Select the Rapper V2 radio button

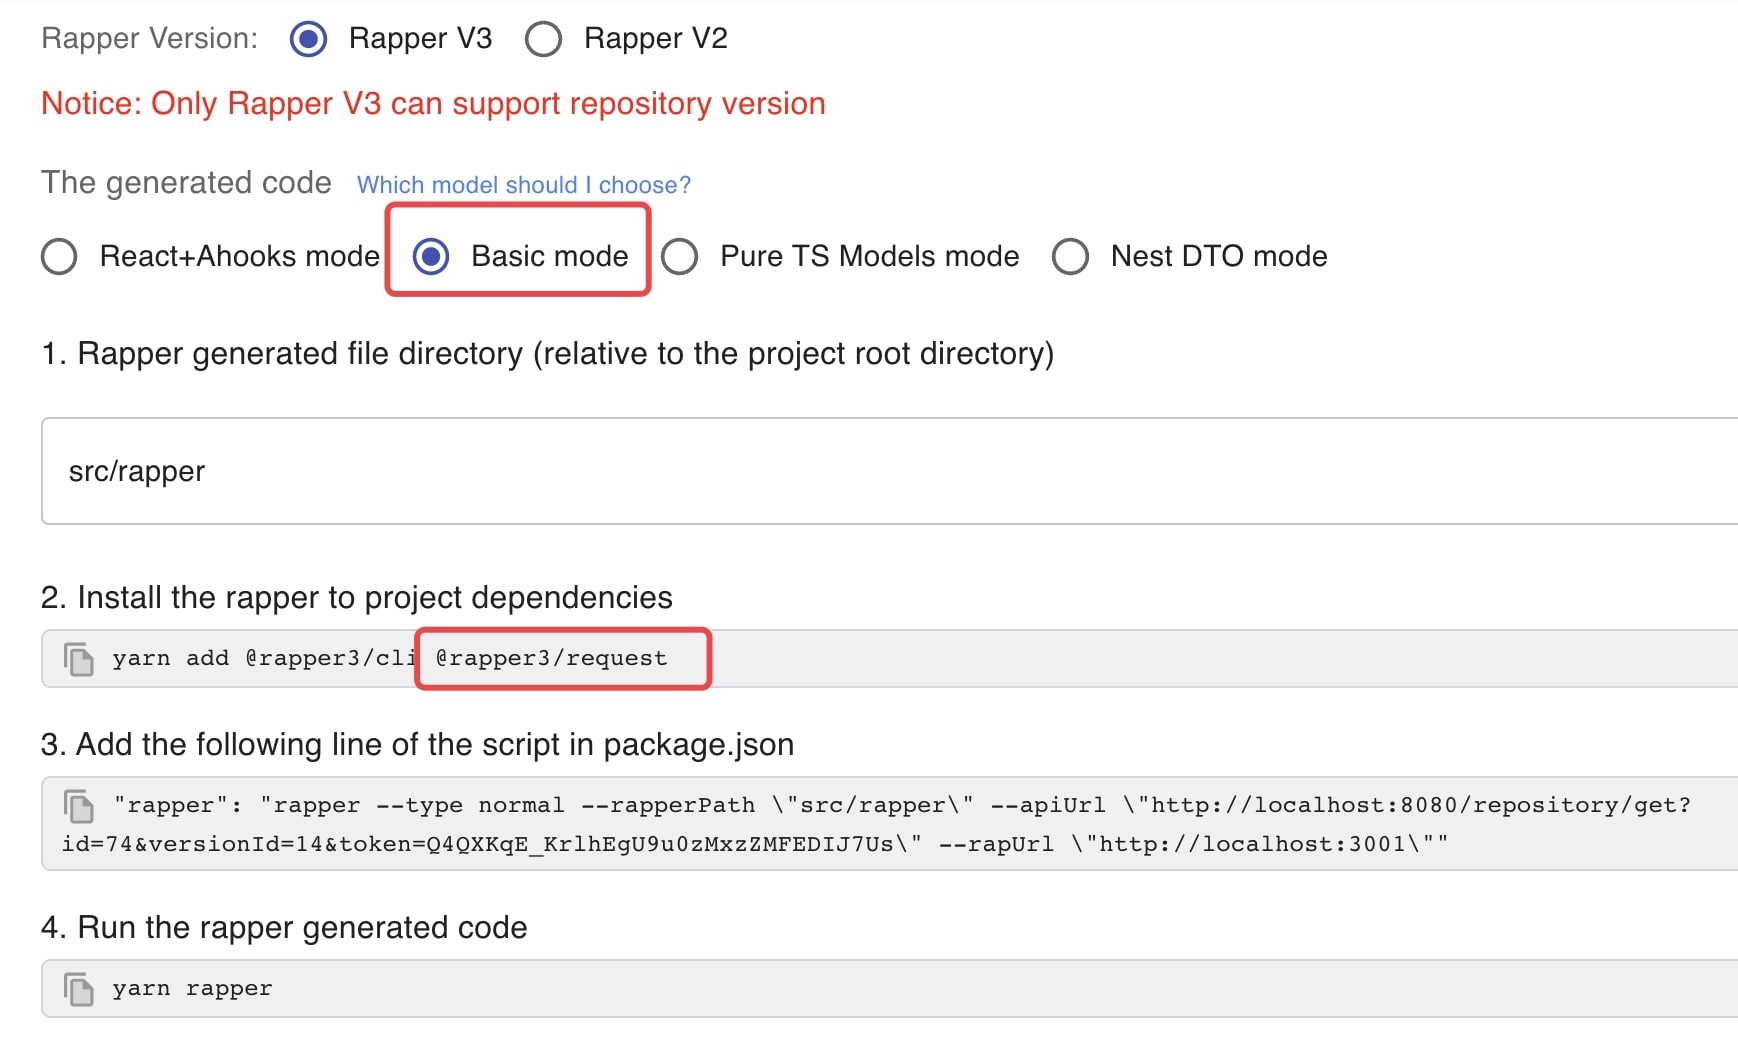543,39
